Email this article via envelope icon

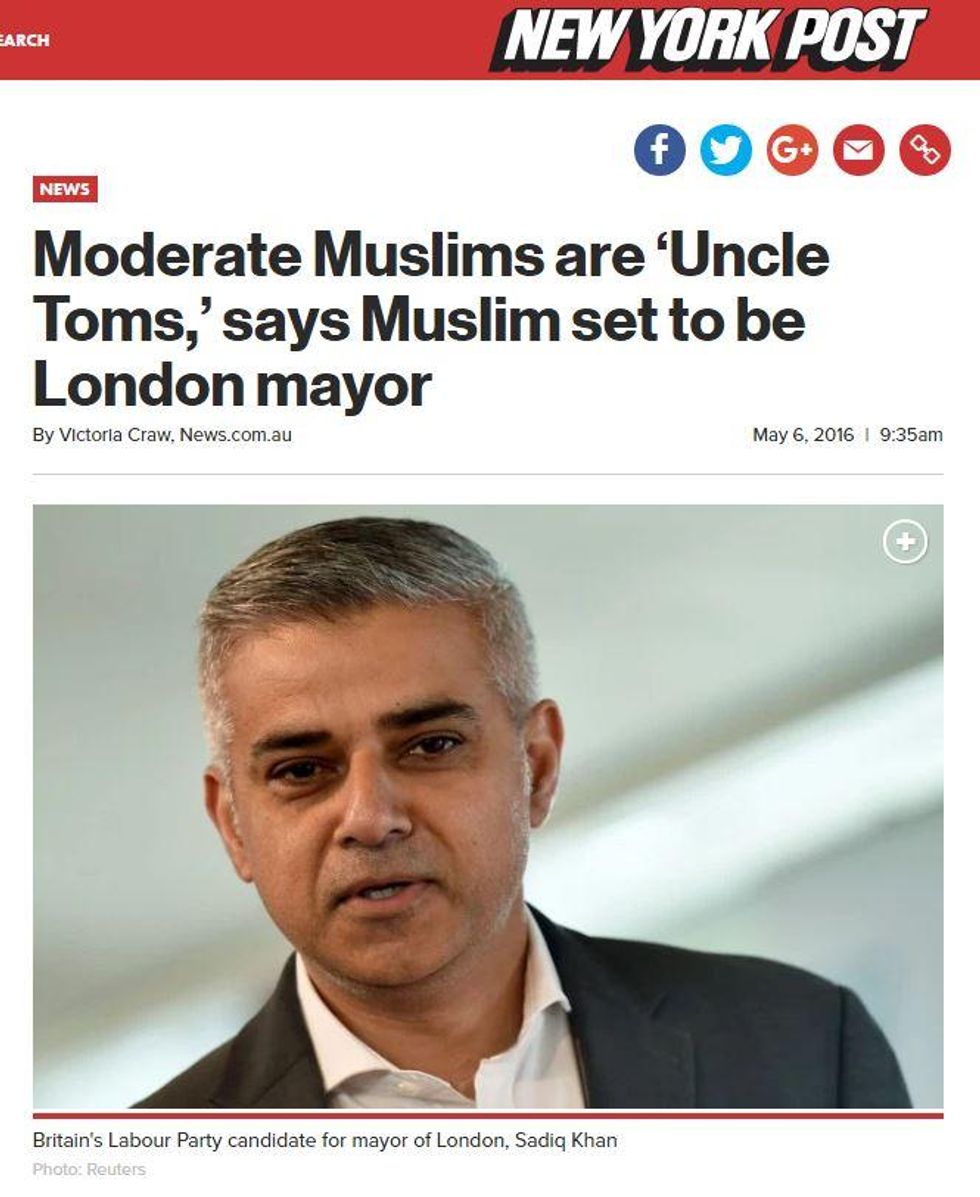coord(859,150)
